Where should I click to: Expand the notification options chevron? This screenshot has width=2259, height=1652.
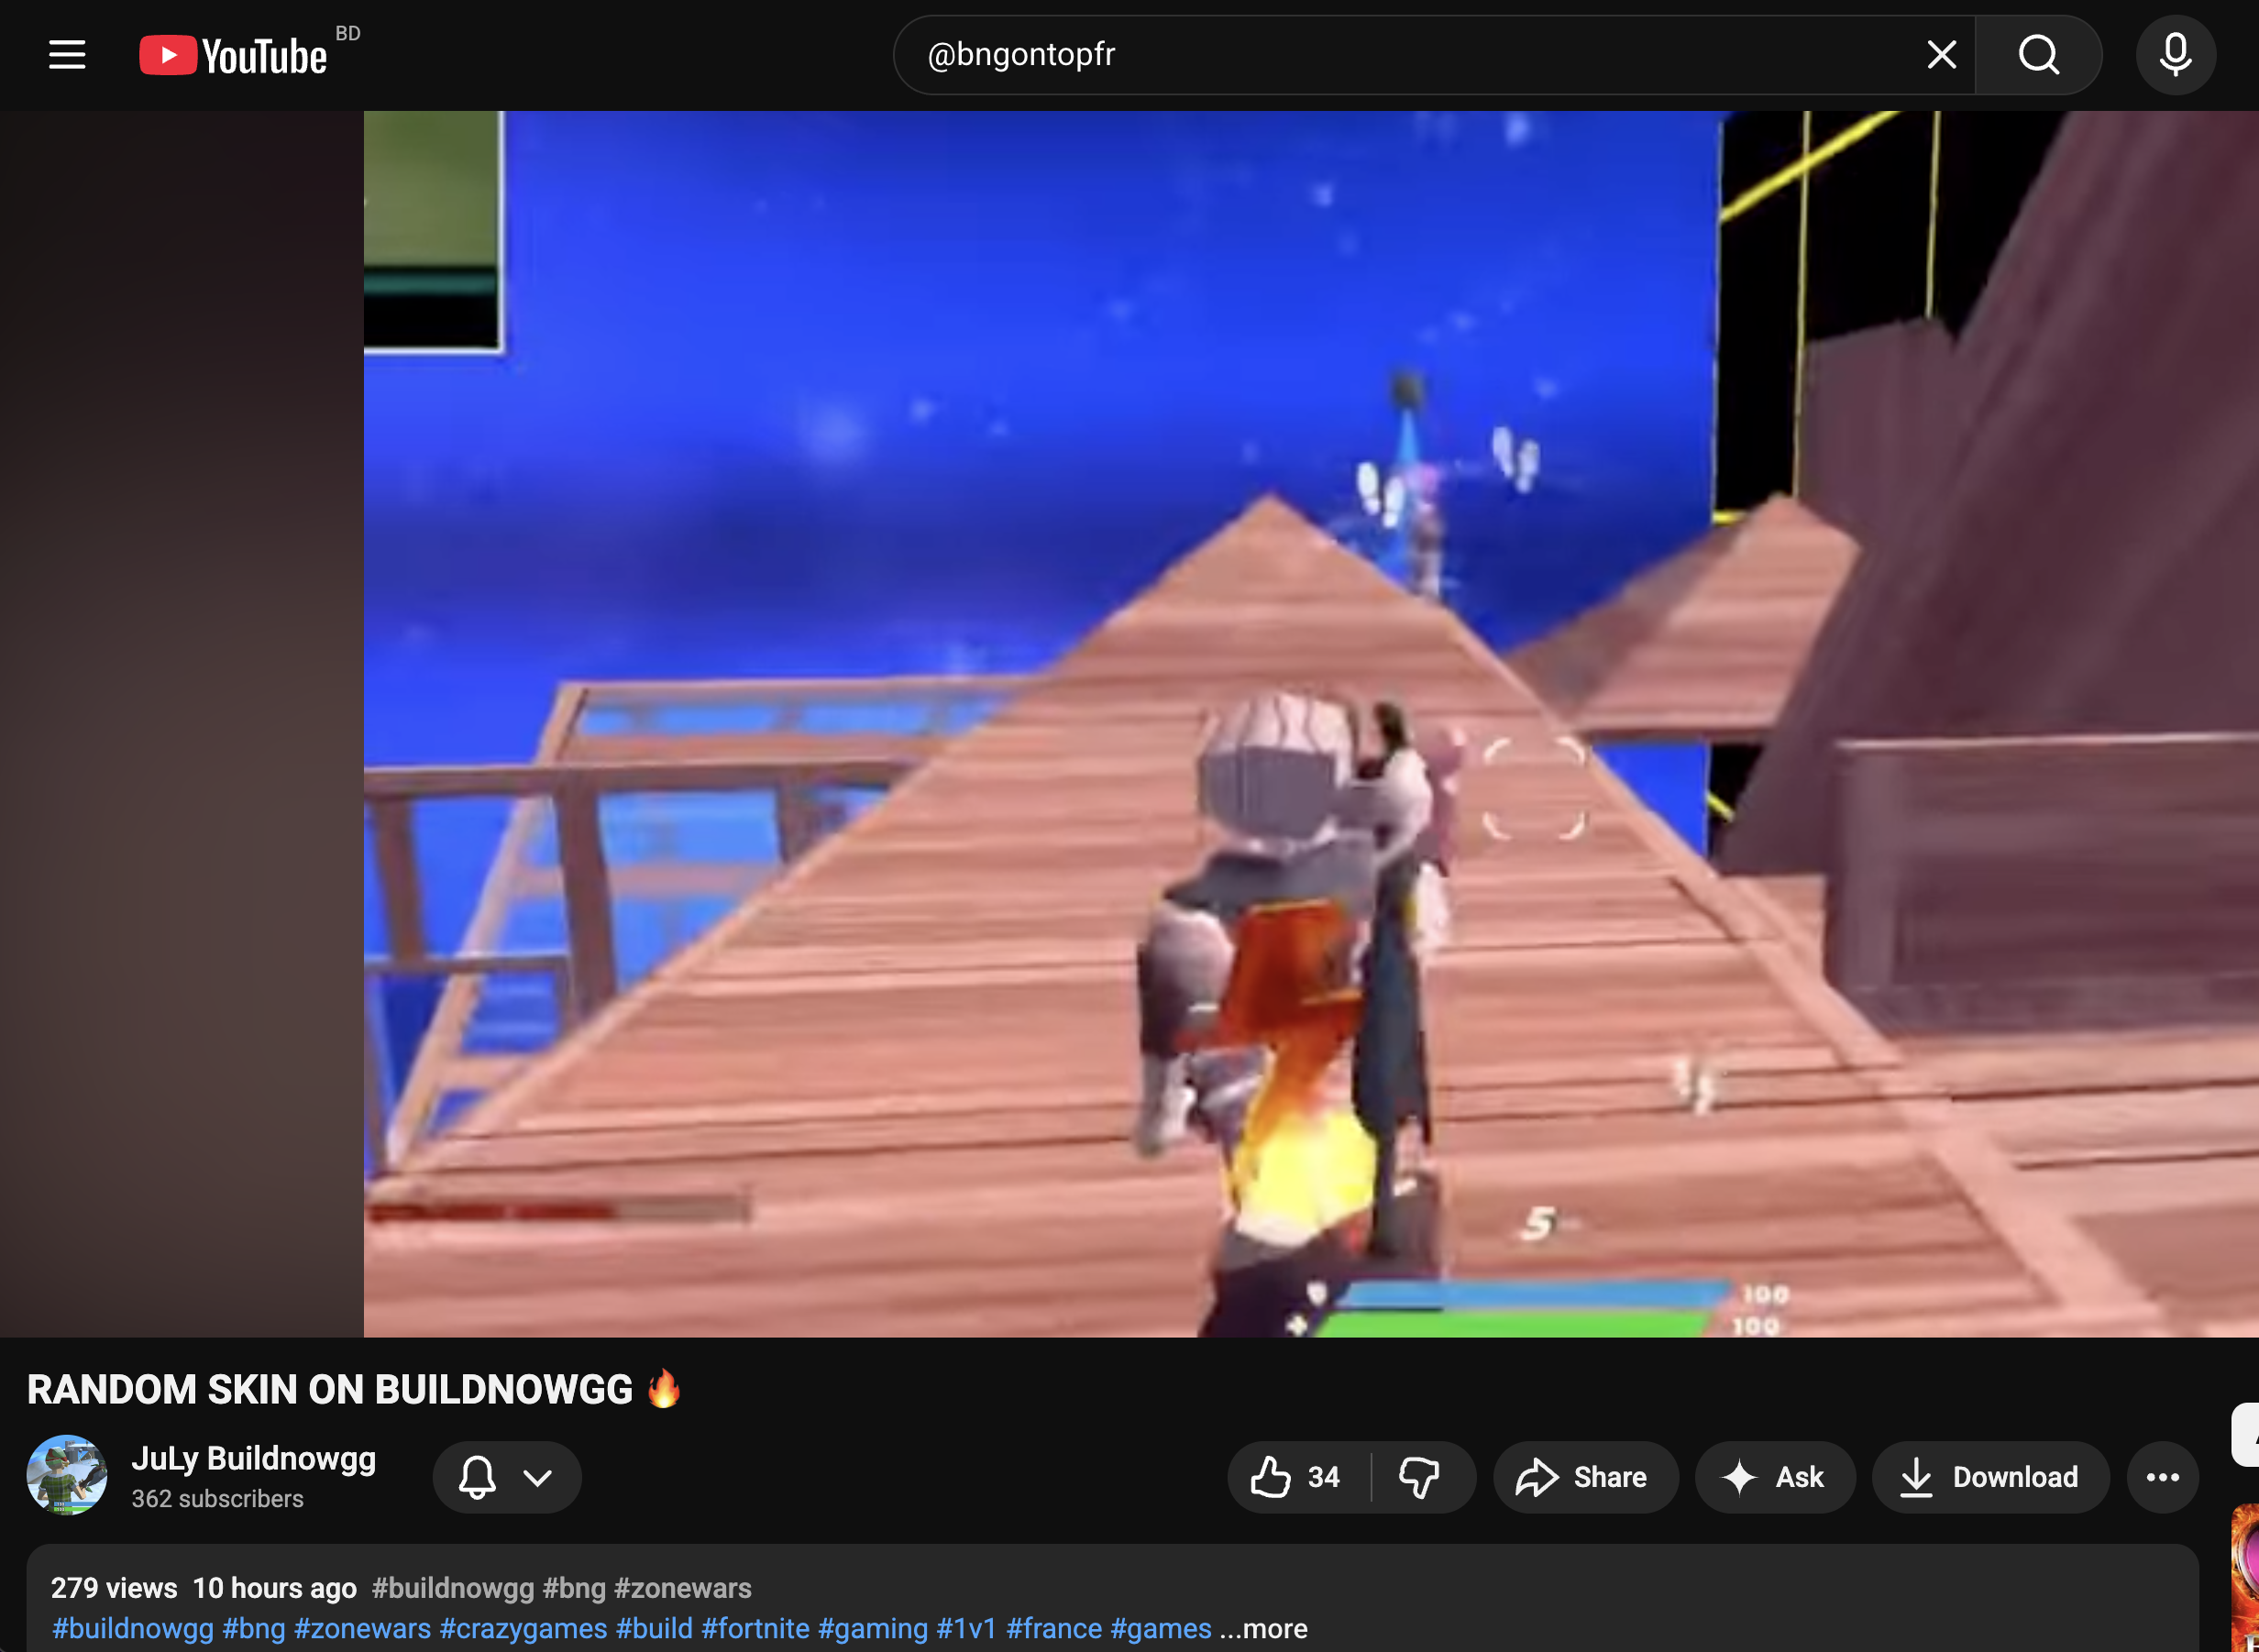point(538,1477)
